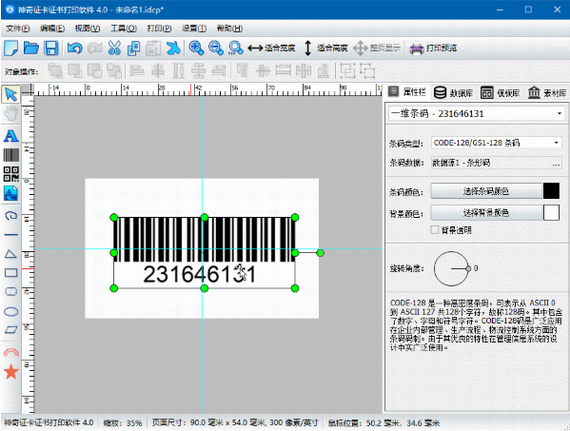Click the Open folder icon
570x431 pixels.
point(31,48)
